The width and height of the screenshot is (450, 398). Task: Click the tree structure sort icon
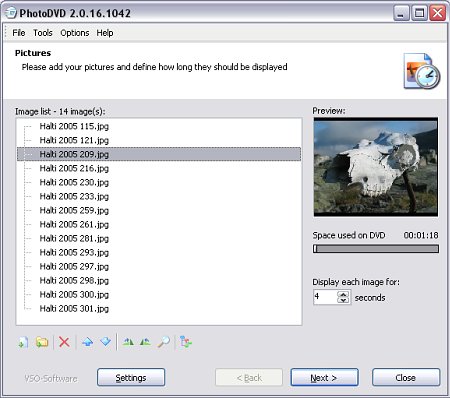[186, 342]
